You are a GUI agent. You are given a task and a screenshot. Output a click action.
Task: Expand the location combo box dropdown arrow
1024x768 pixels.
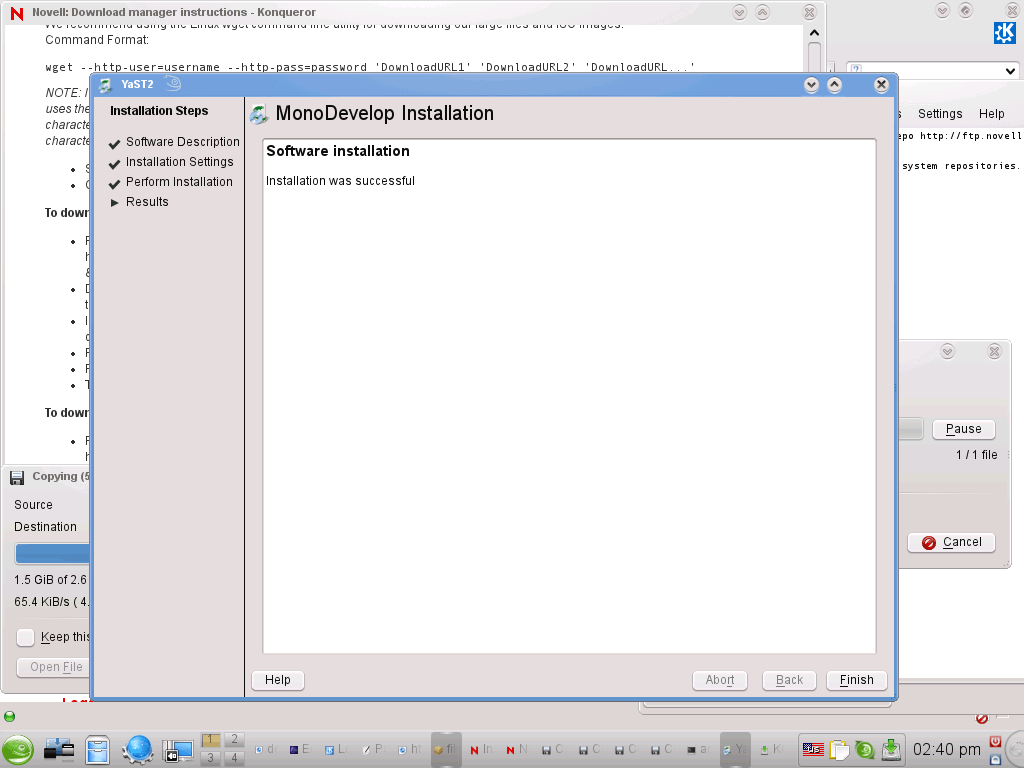tap(1010, 71)
